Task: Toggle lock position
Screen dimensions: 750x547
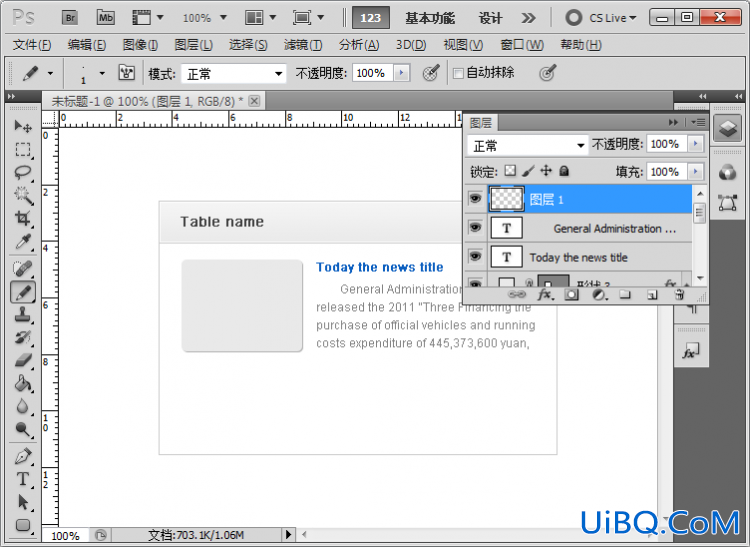Action: (x=546, y=171)
